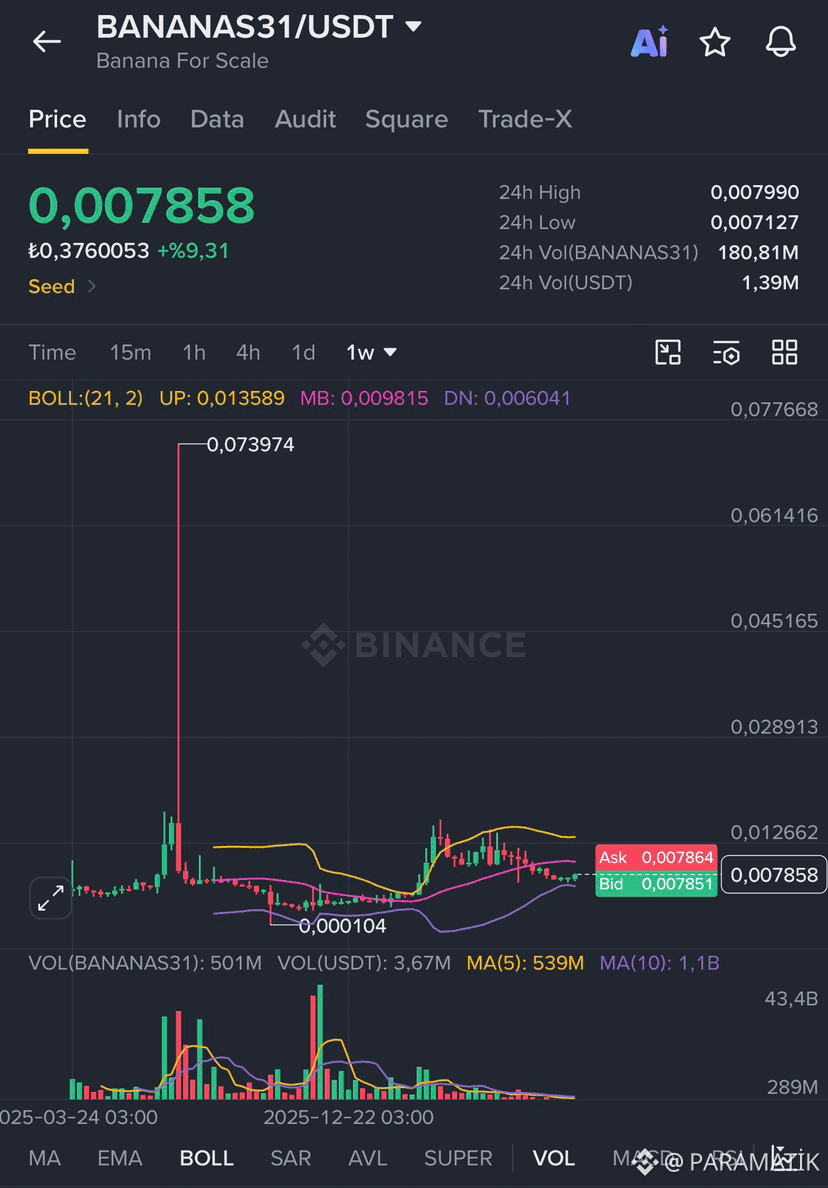Click the chart low label 0,000104
This screenshot has width=828, height=1188.
click(342, 926)
